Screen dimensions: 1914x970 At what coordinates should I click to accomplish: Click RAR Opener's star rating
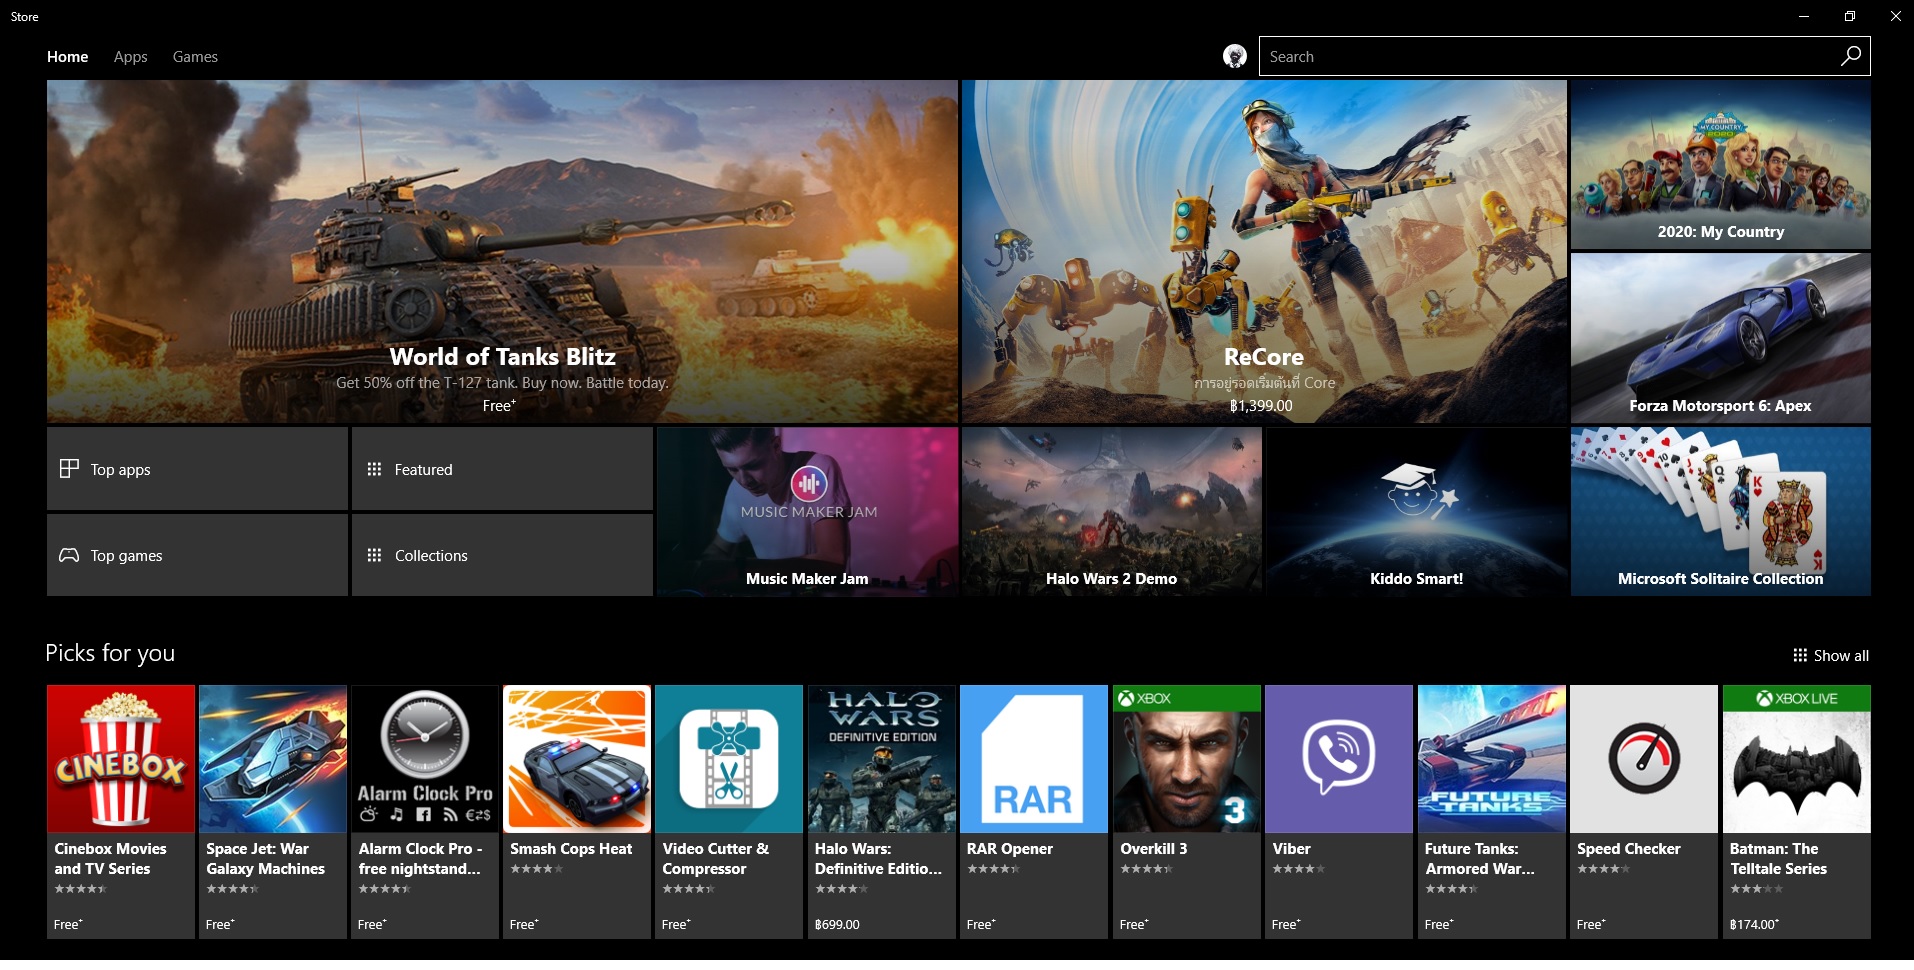click(993, 869)
